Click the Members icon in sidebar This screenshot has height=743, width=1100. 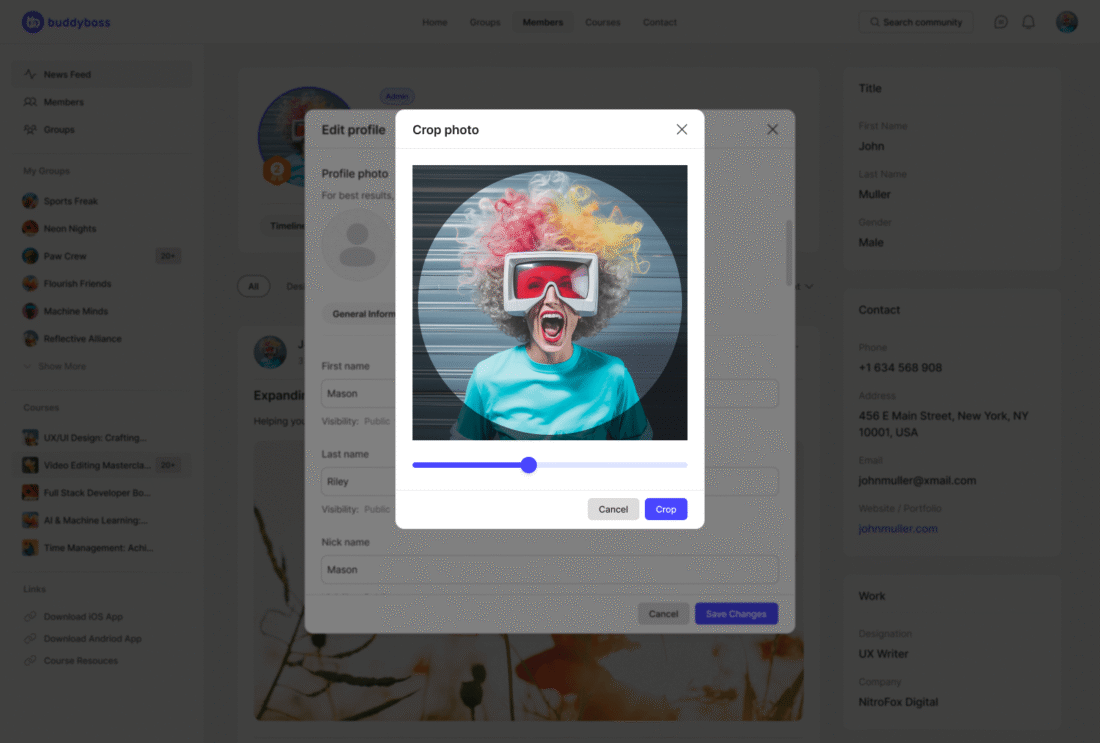click(x=31, y=102)
